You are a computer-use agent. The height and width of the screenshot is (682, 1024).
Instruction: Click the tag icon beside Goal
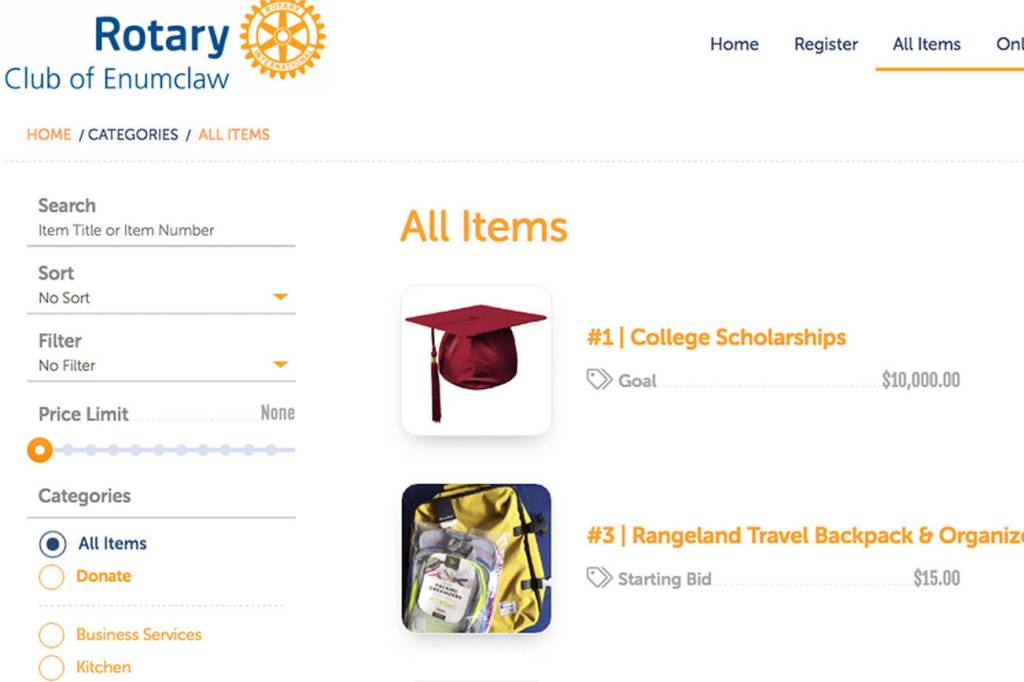coord(599,380)
